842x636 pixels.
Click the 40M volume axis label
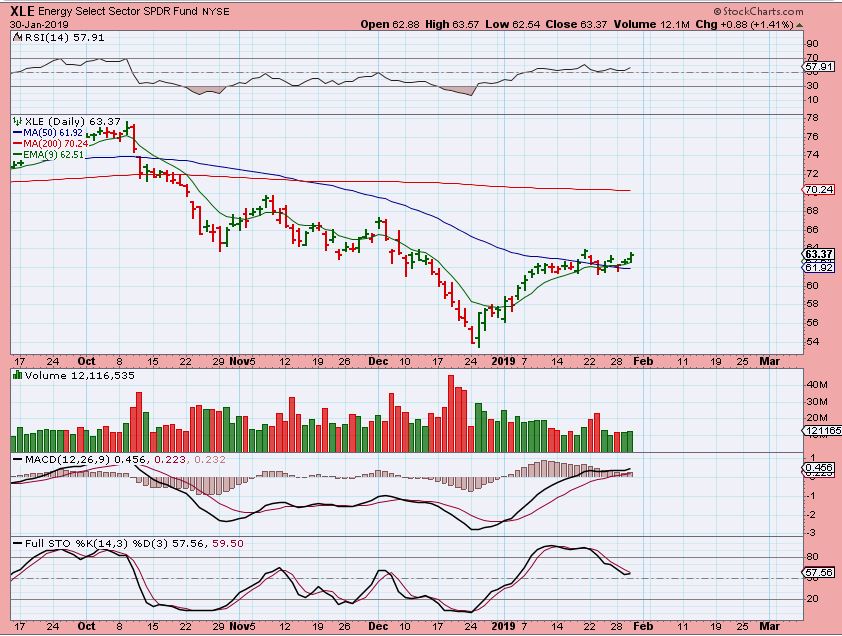(x=816, y=385)
